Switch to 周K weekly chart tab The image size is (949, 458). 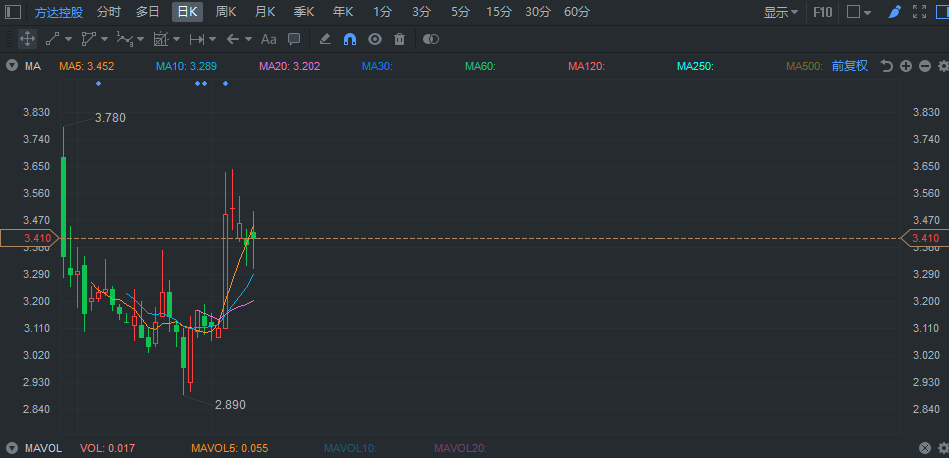[226, 12]
